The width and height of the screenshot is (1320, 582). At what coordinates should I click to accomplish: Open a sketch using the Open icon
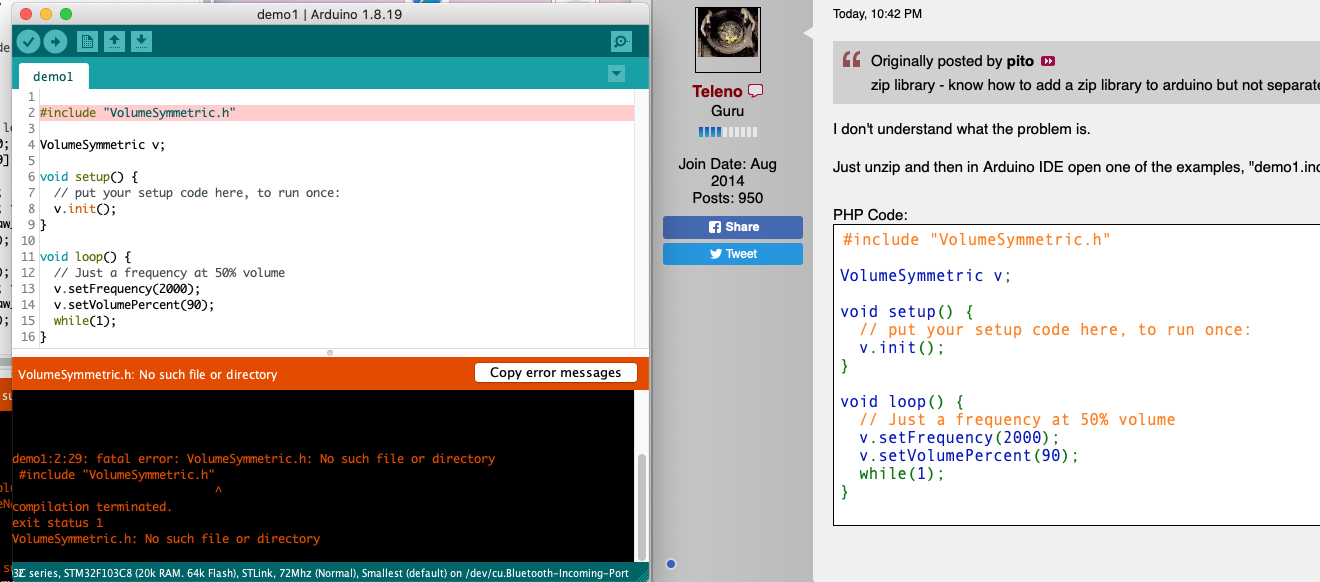[115, 41]
